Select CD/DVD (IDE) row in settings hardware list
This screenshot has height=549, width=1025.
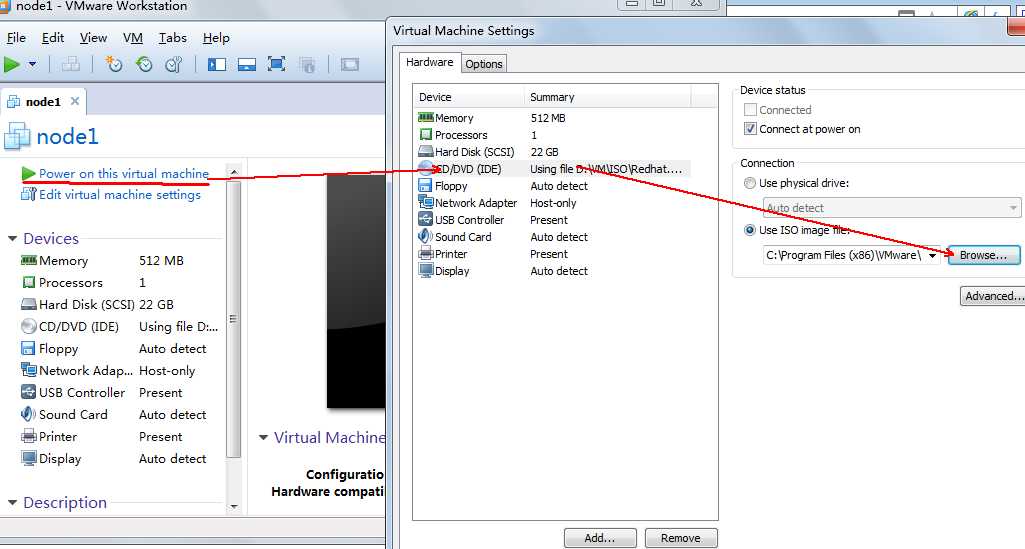tap(554, 169)
